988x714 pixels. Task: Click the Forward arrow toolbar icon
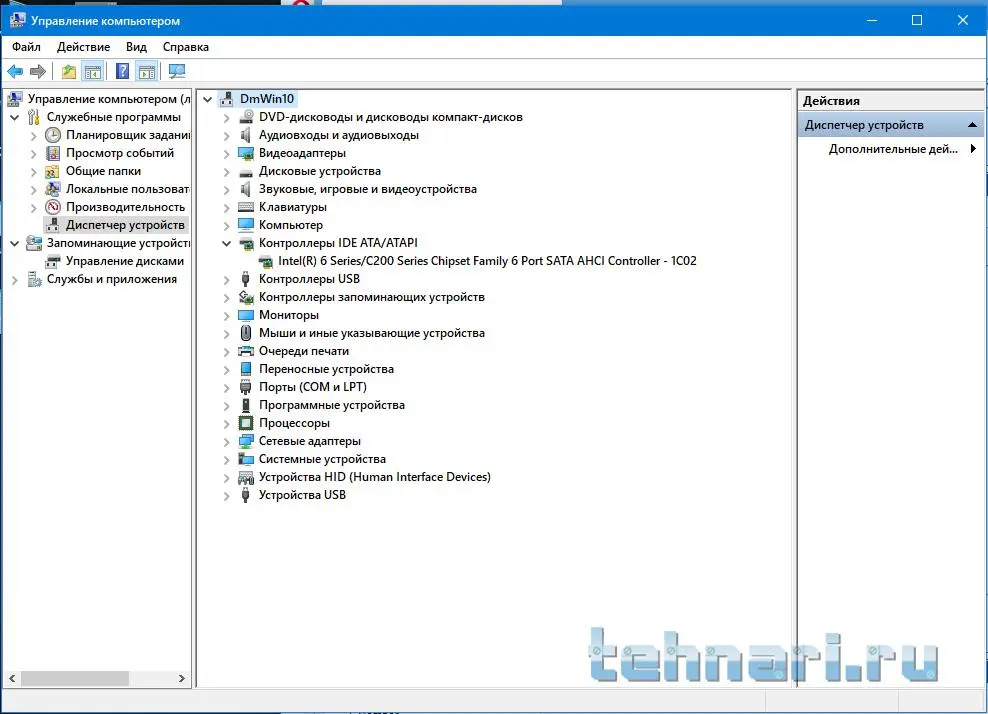(x=38, y=72)
